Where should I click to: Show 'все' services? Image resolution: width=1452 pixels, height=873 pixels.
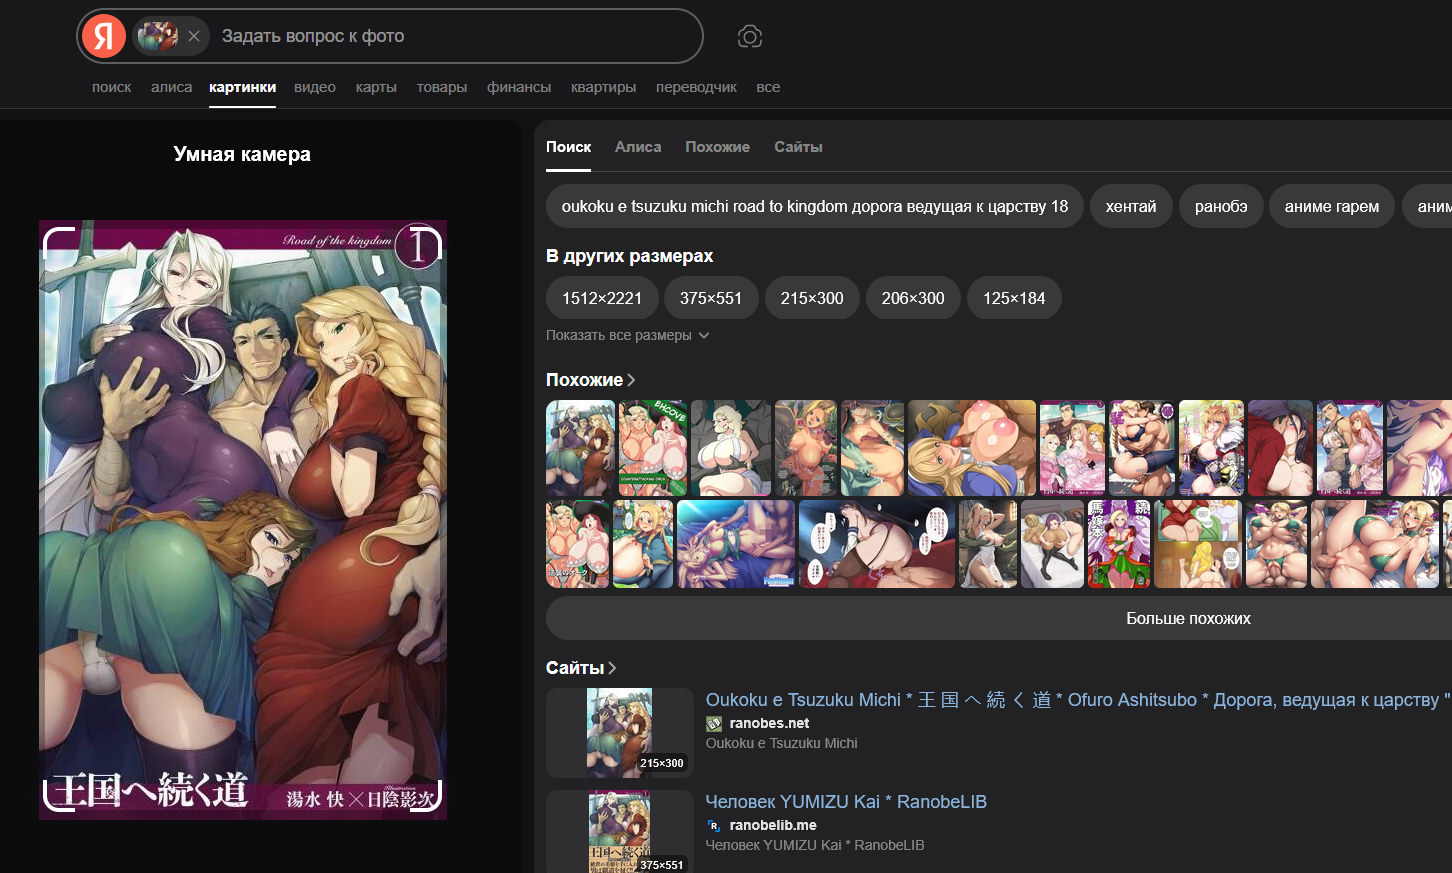(768, 87)
